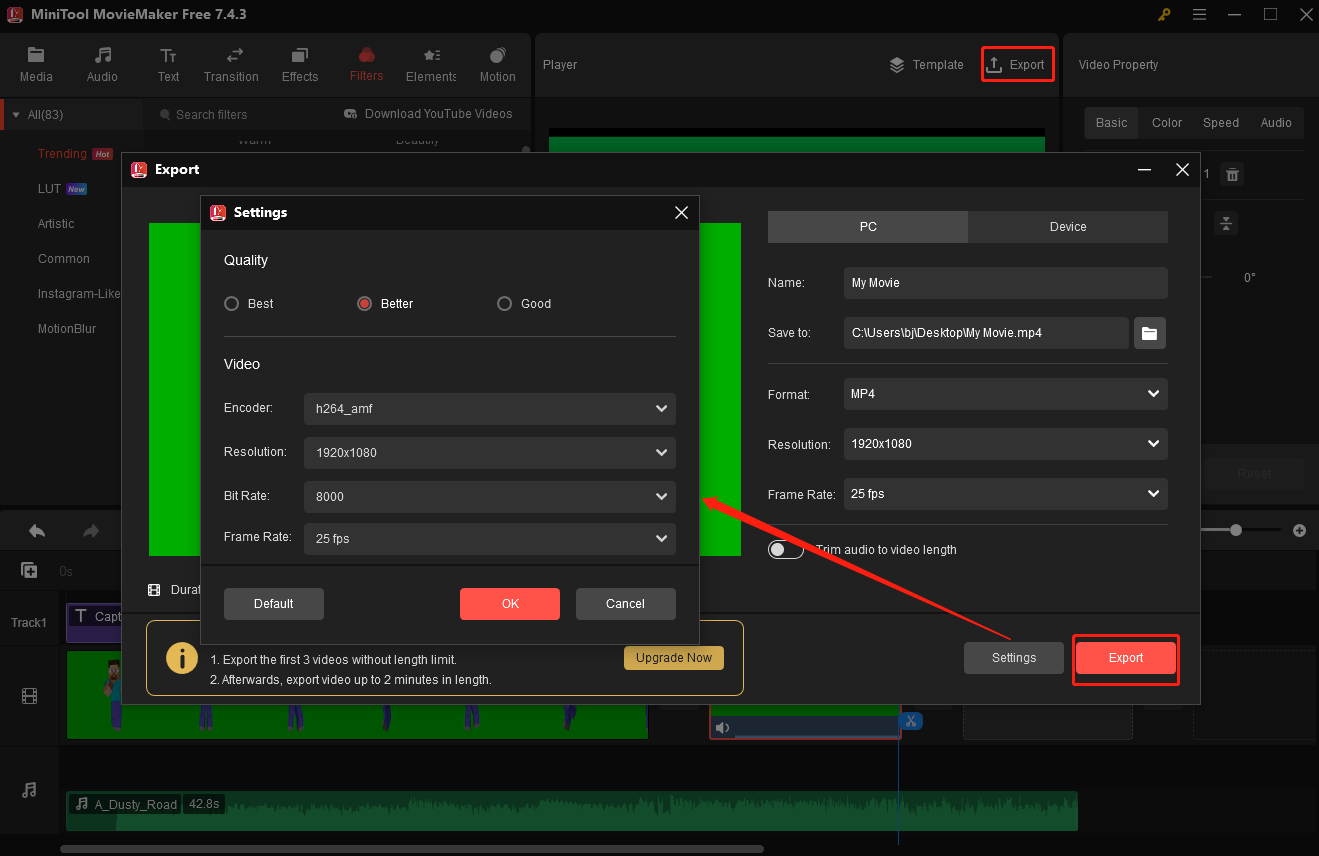Select the Artistic filter category
Screen dimensions: 1319x856
pos(56,224)
